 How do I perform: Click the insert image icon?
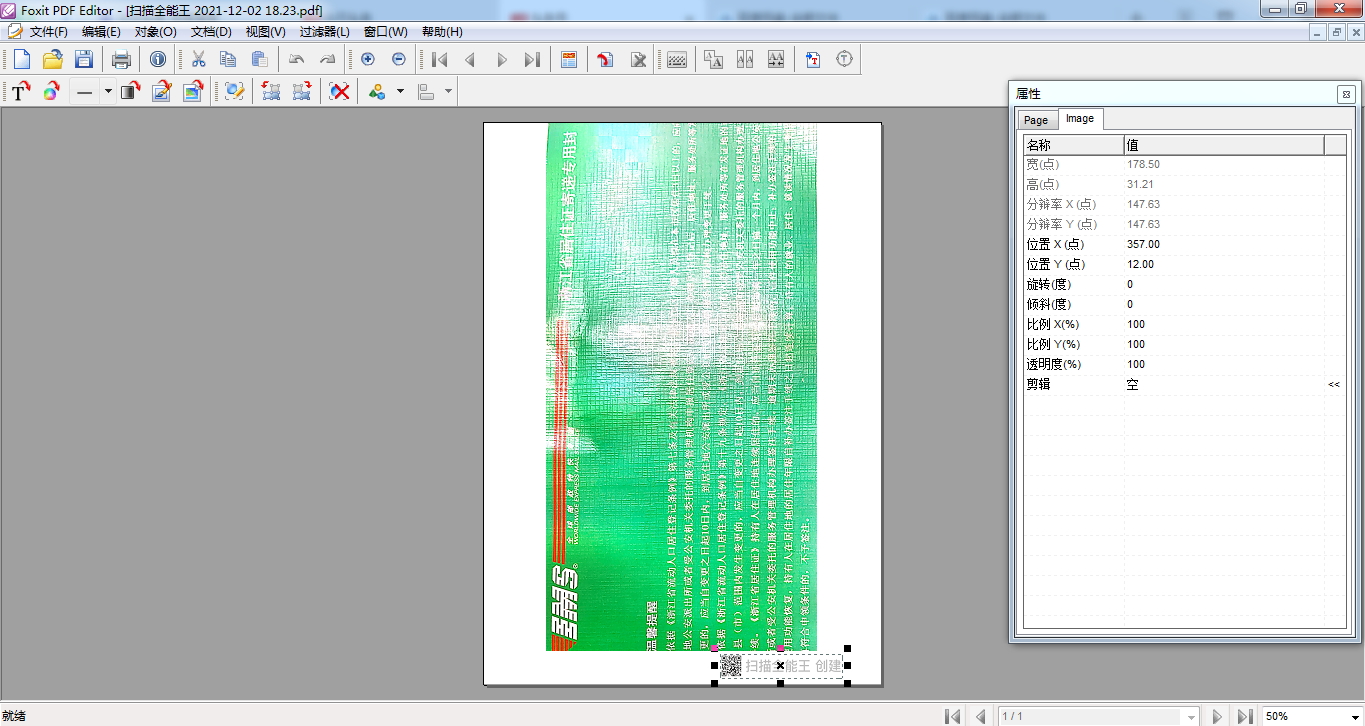click(193, 91)
